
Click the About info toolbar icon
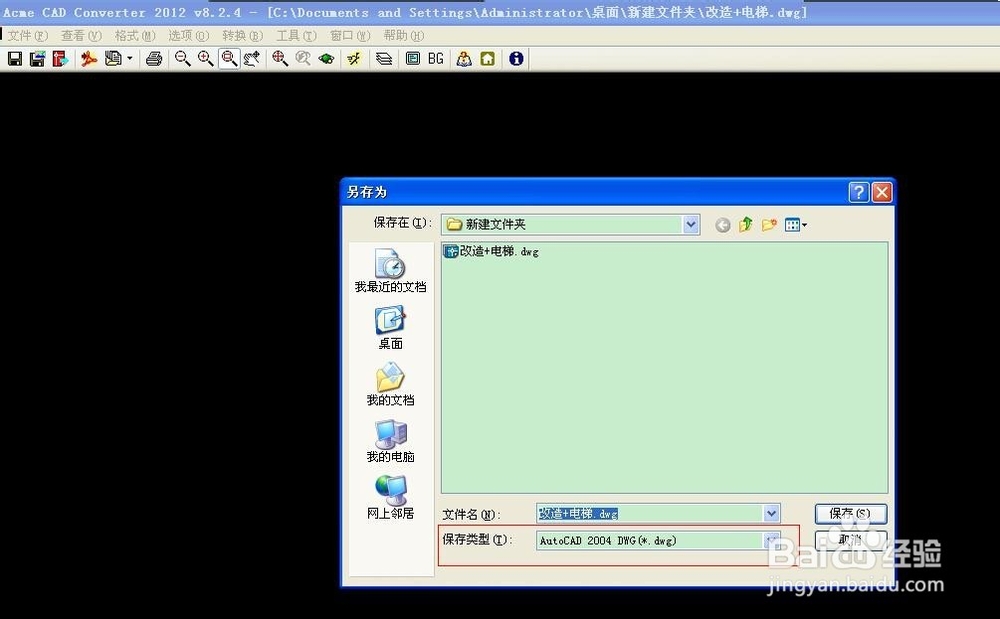pyautogui.click(x=516, y=59)
